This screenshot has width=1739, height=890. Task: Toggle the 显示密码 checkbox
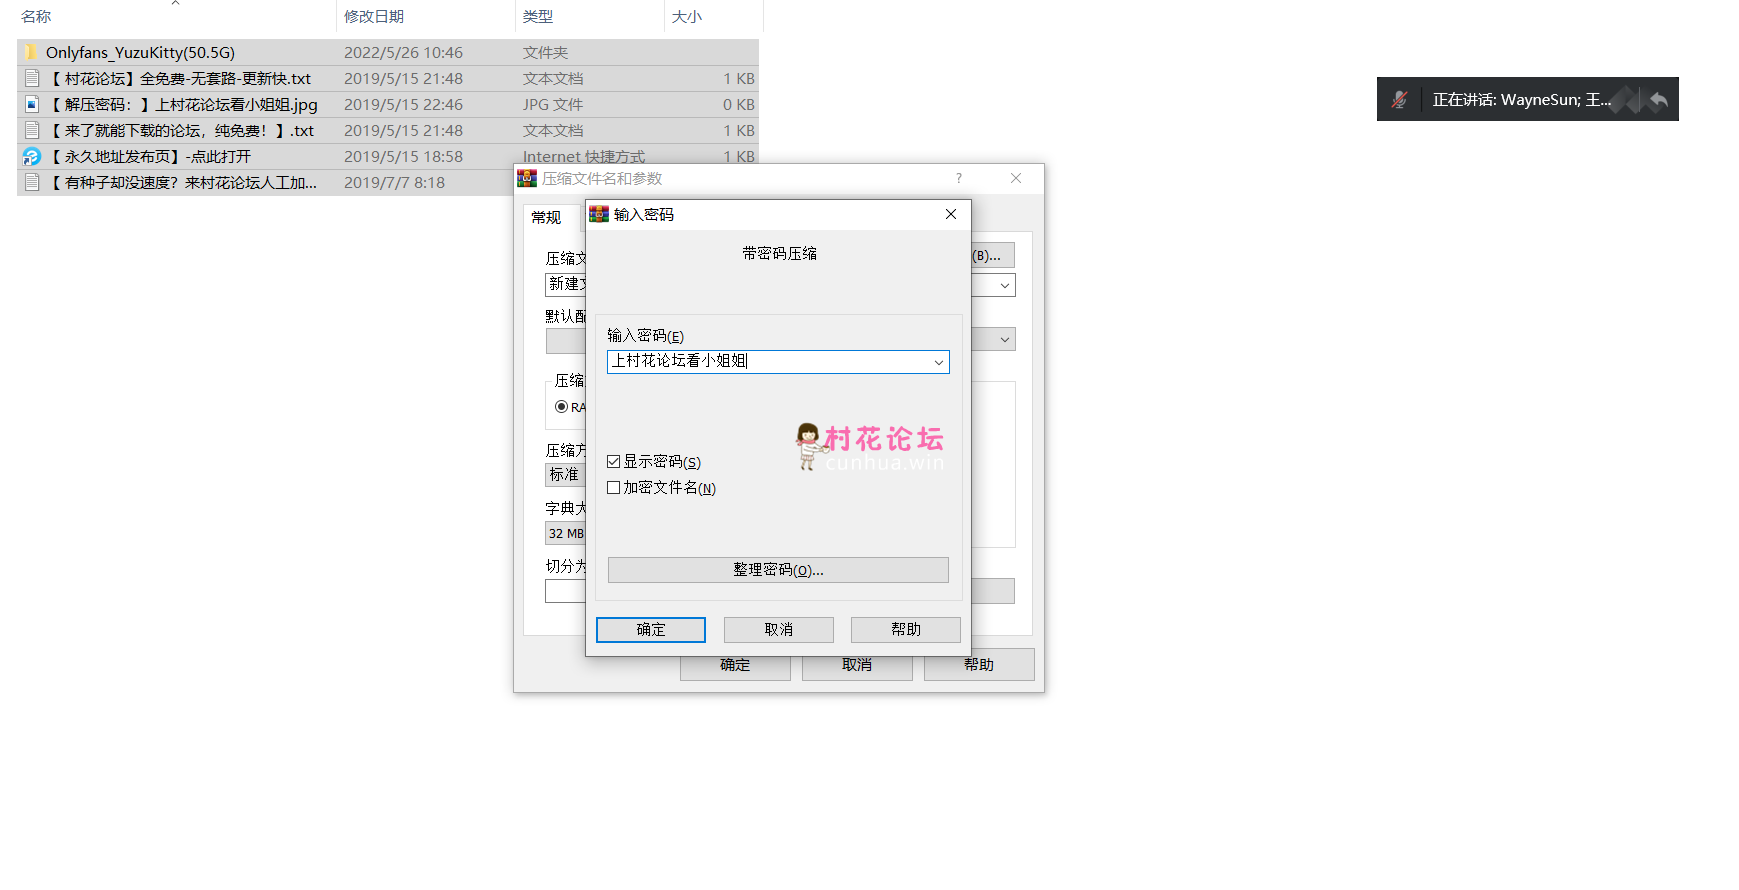pos(614,462)
